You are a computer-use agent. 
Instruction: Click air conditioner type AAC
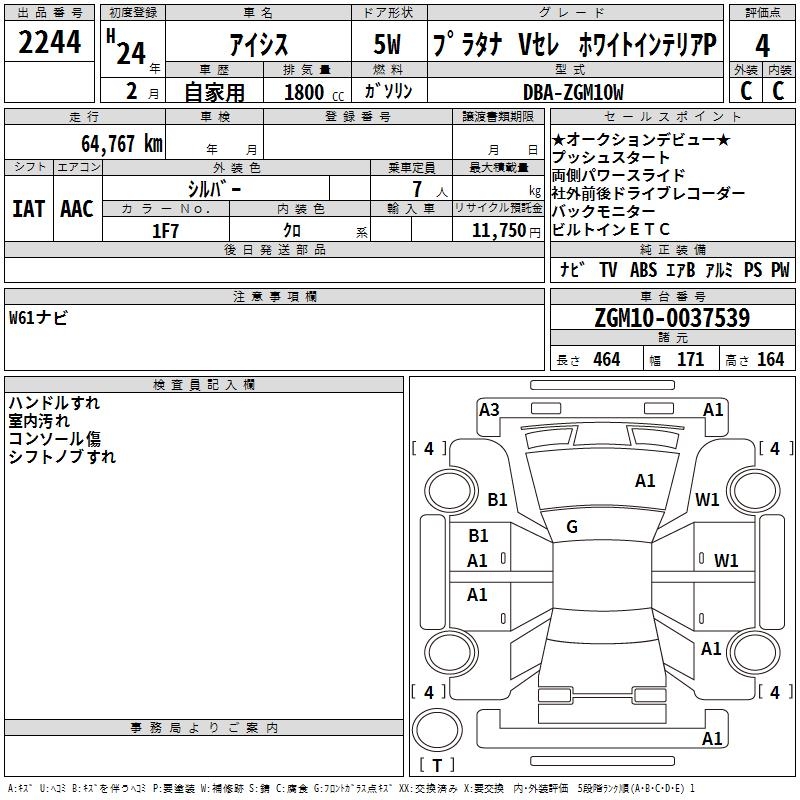click(77, 209)
